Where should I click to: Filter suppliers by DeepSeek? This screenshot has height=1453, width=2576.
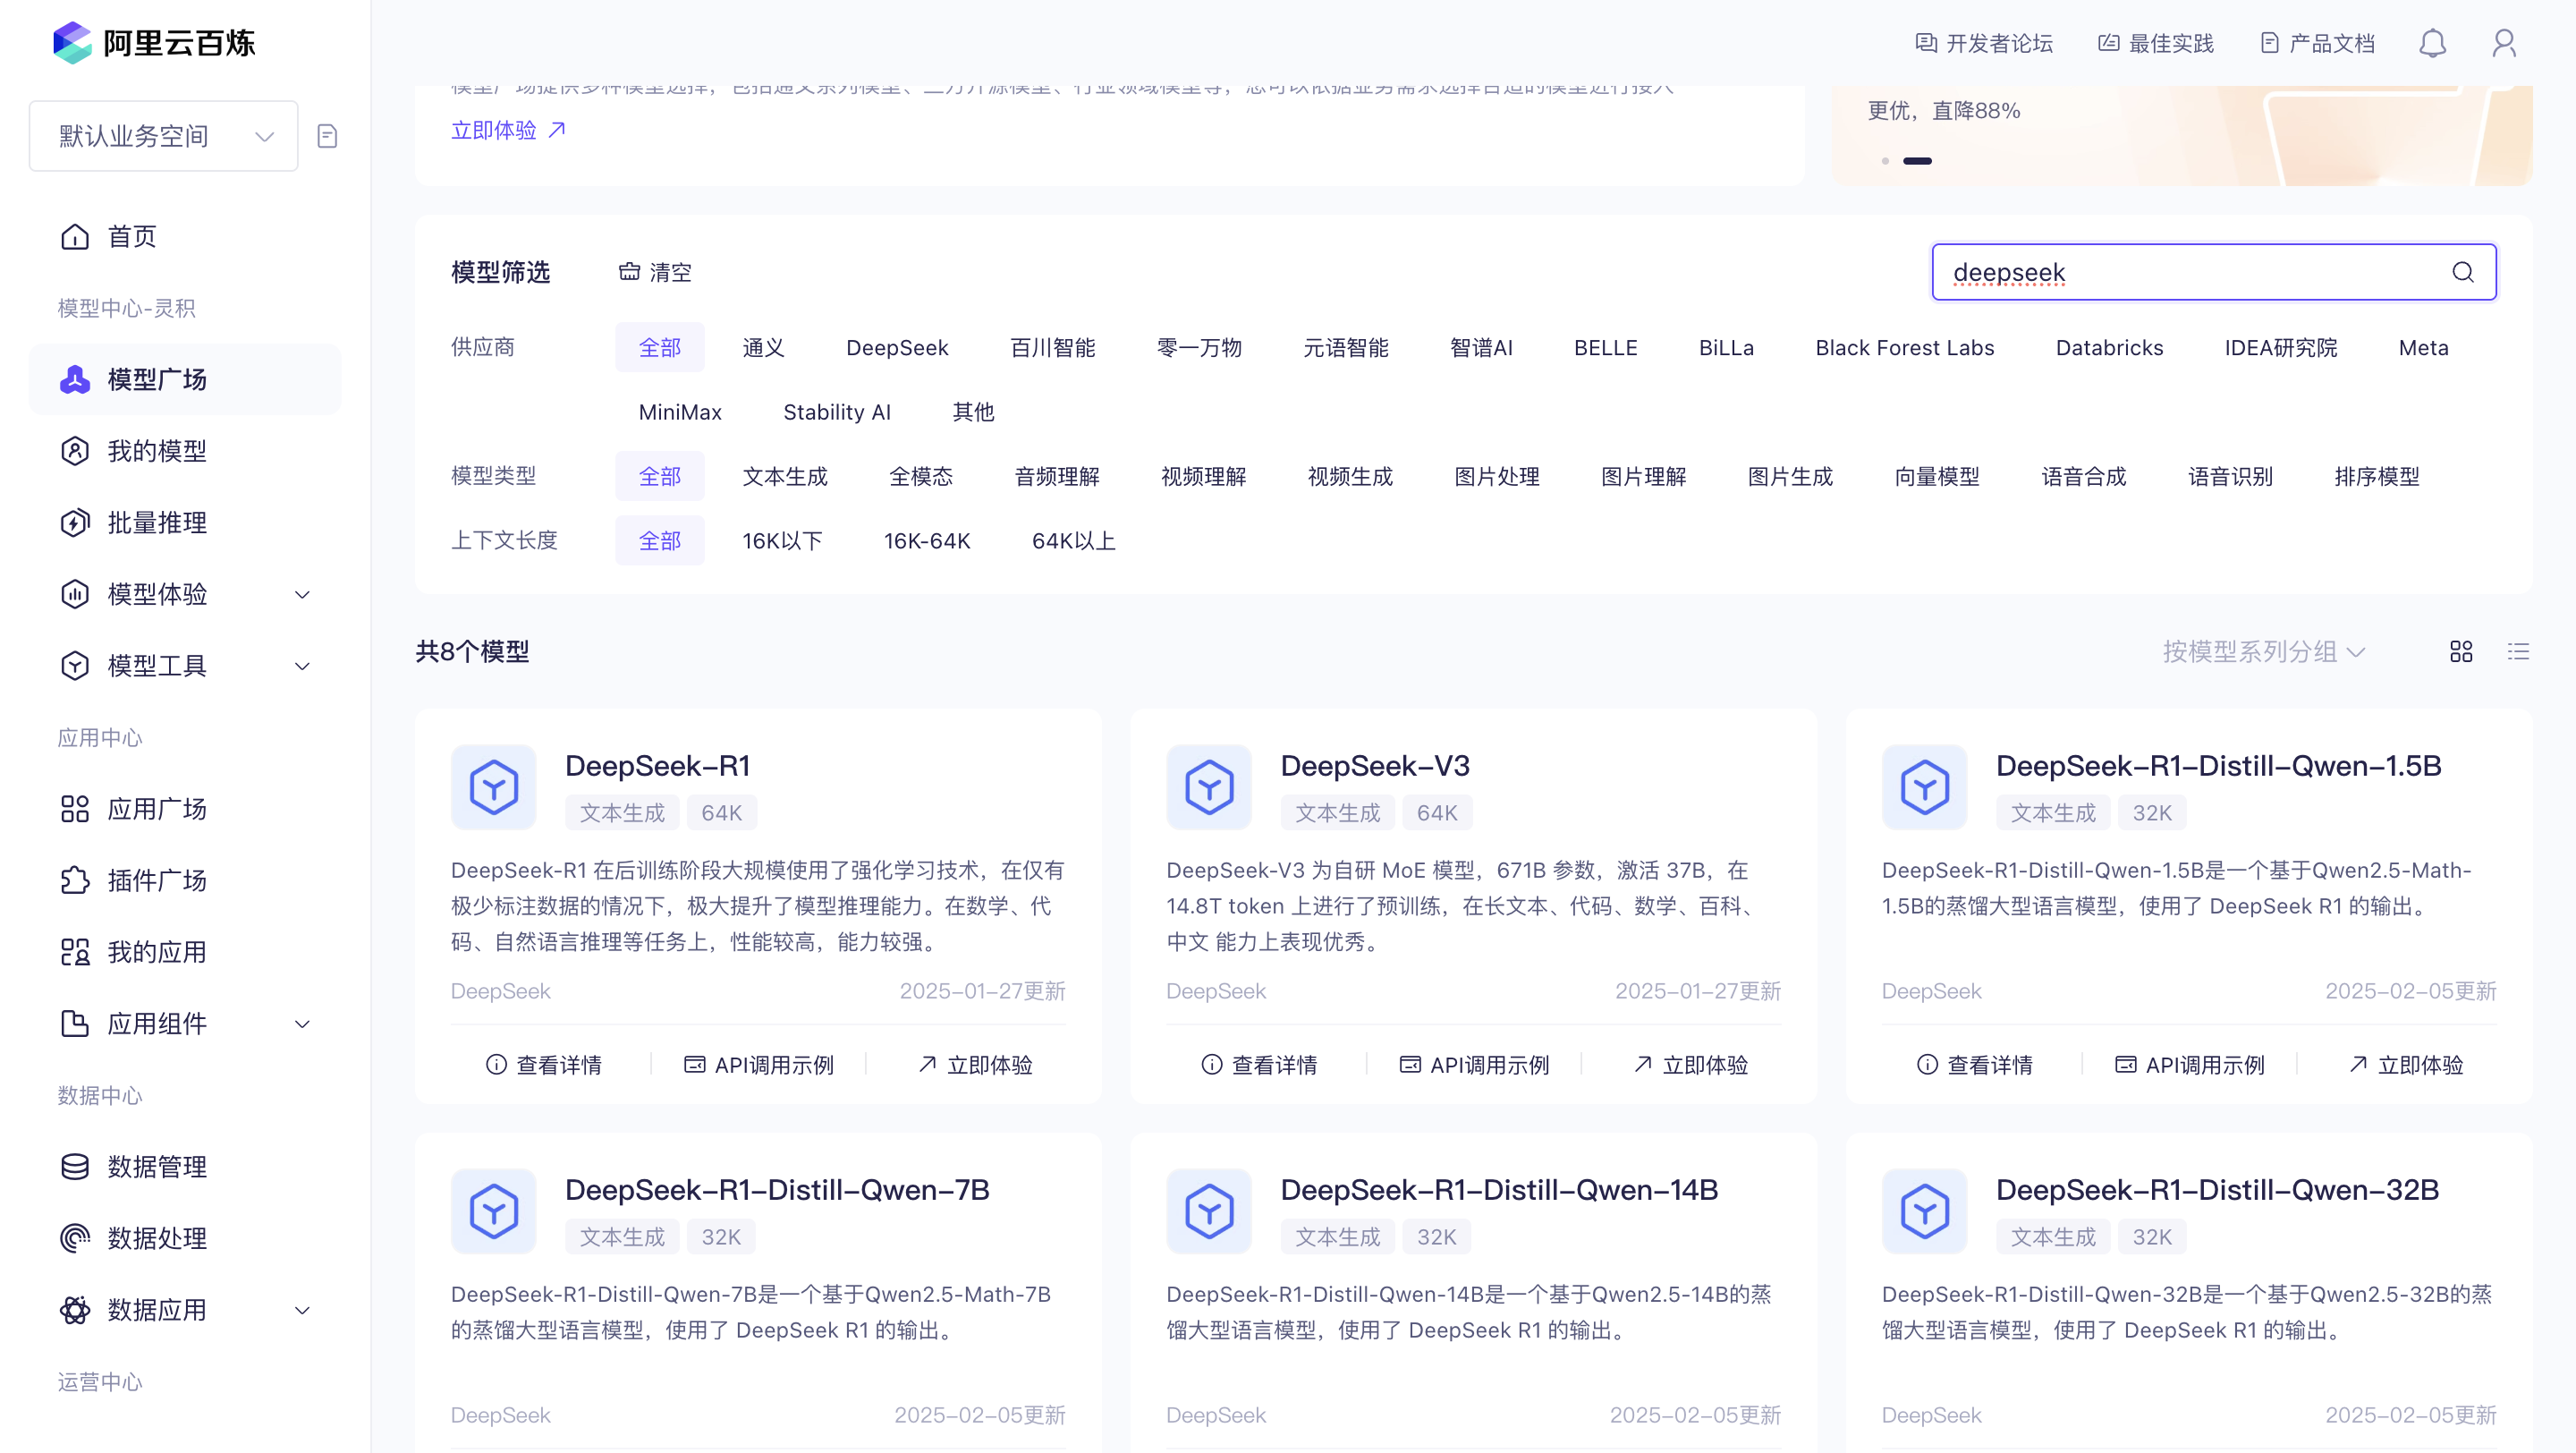897,347
